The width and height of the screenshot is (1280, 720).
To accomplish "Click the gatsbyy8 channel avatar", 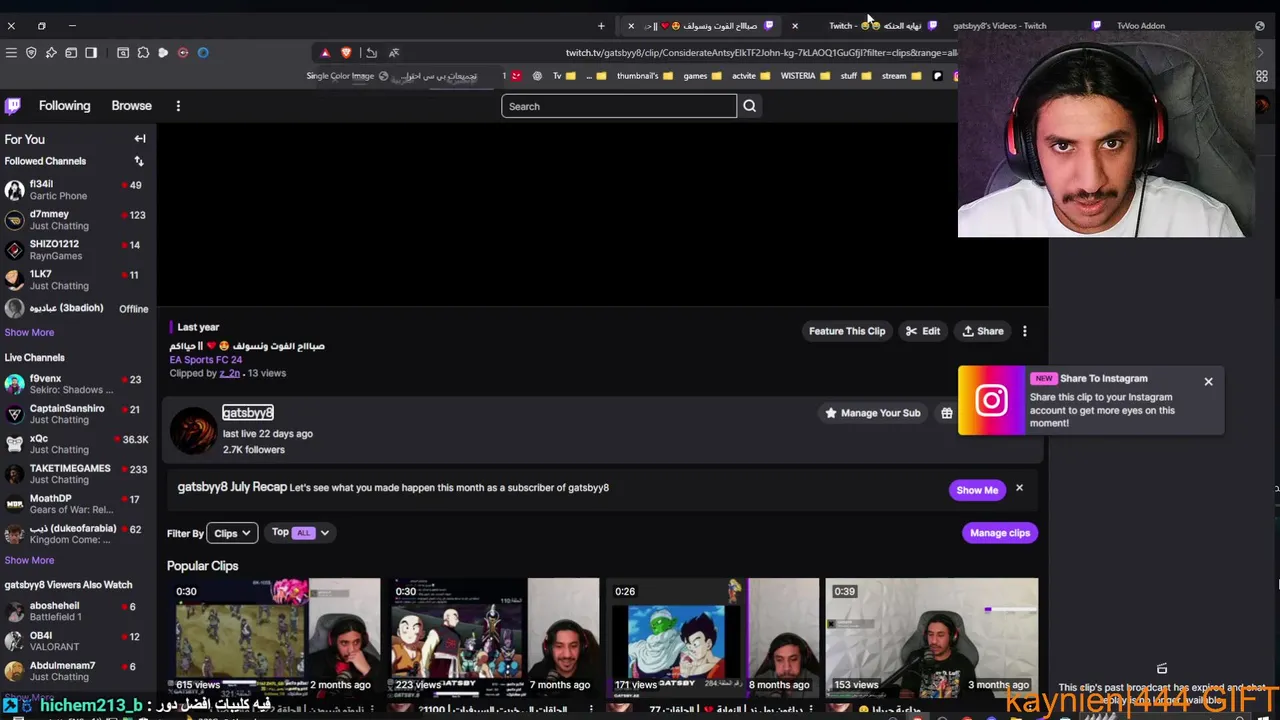I will tap(193, 430).
